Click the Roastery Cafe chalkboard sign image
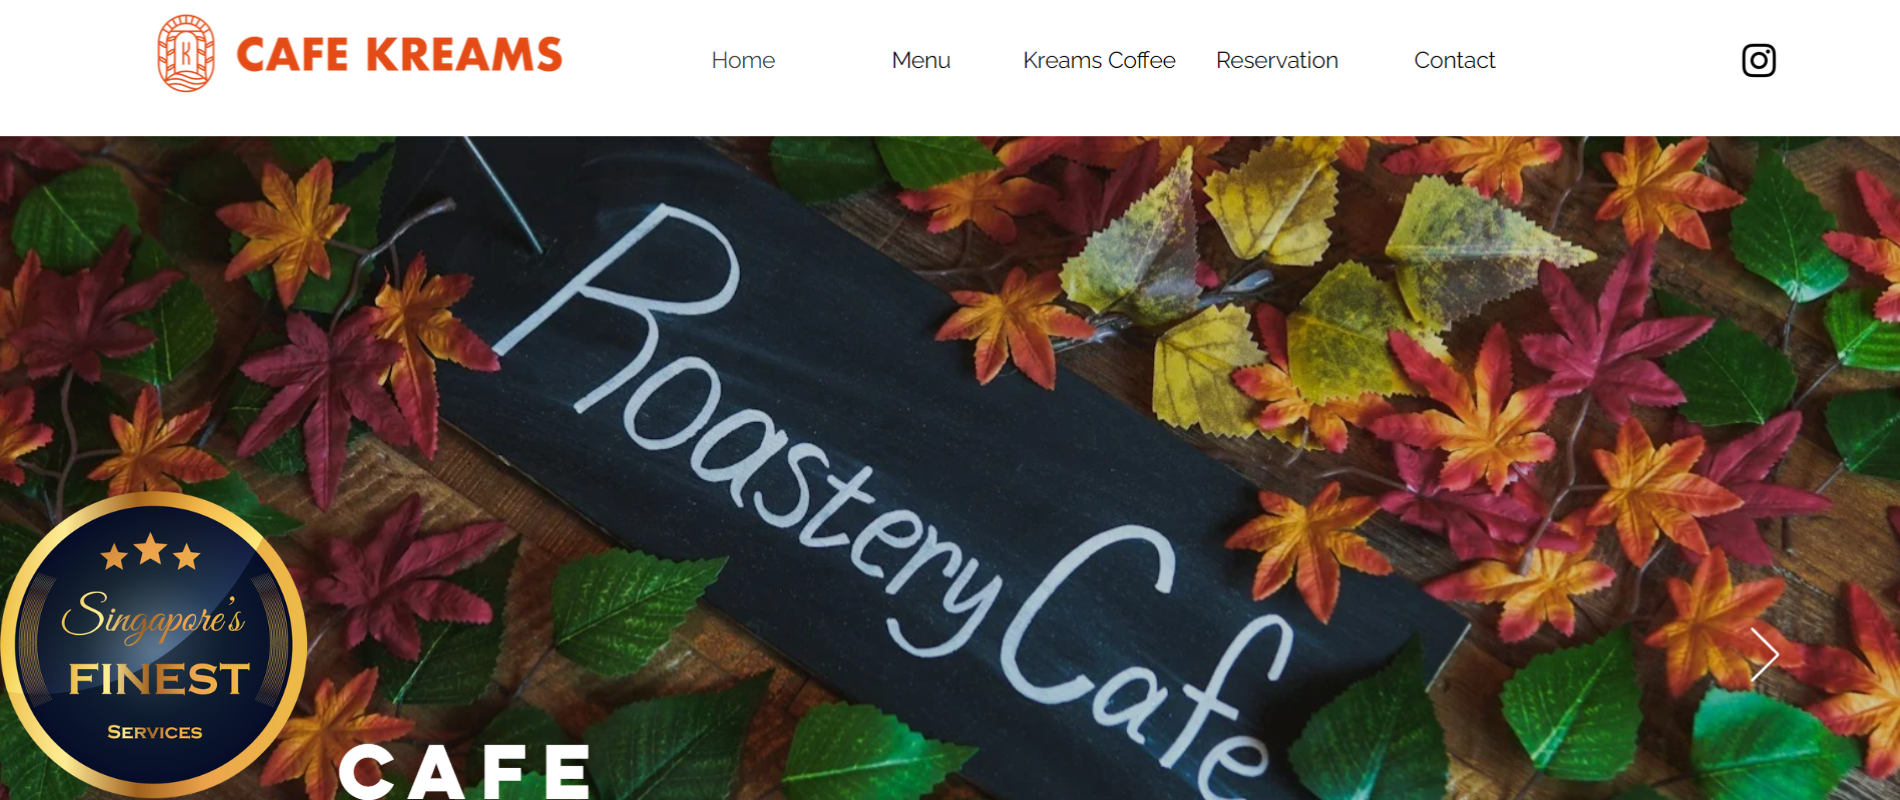The height and width of the screenshot is (800, 1900). (x=900, y=470)
